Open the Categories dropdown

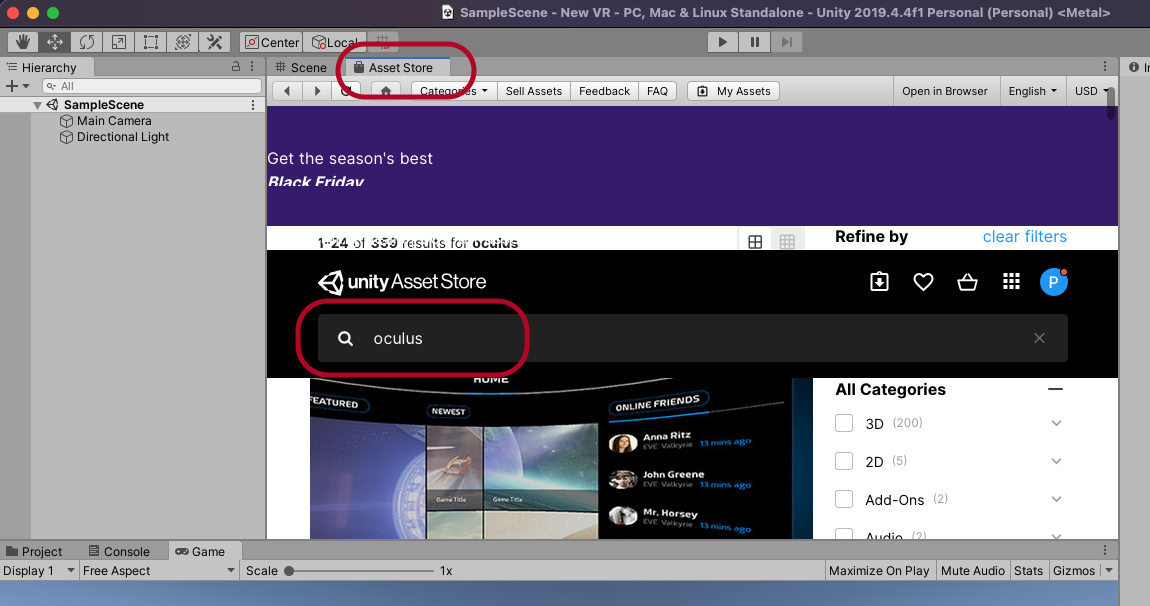[454, 91]
